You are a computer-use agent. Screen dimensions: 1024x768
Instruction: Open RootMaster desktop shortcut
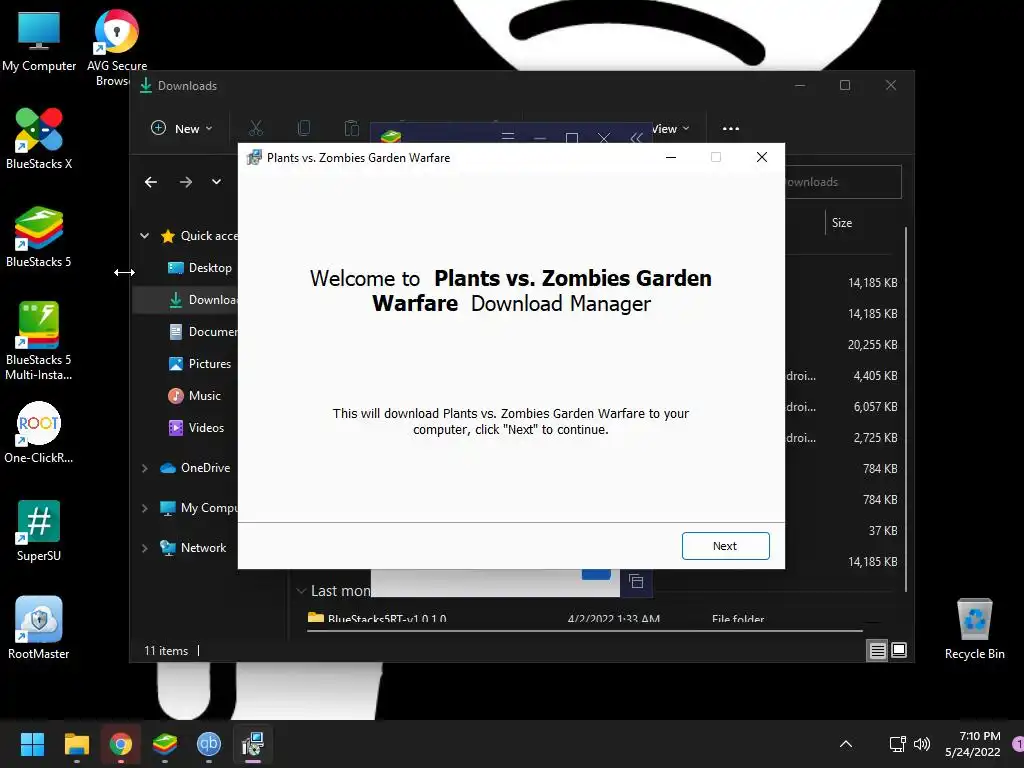[39, 628]
